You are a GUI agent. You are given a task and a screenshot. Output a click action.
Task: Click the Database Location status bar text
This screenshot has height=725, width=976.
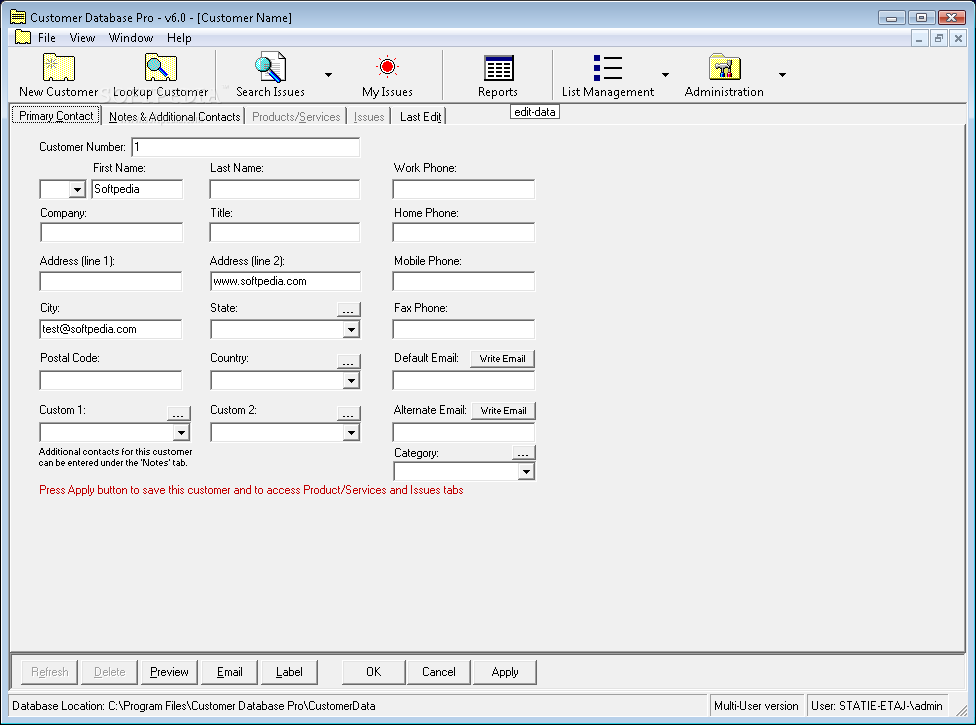(194, 706)
